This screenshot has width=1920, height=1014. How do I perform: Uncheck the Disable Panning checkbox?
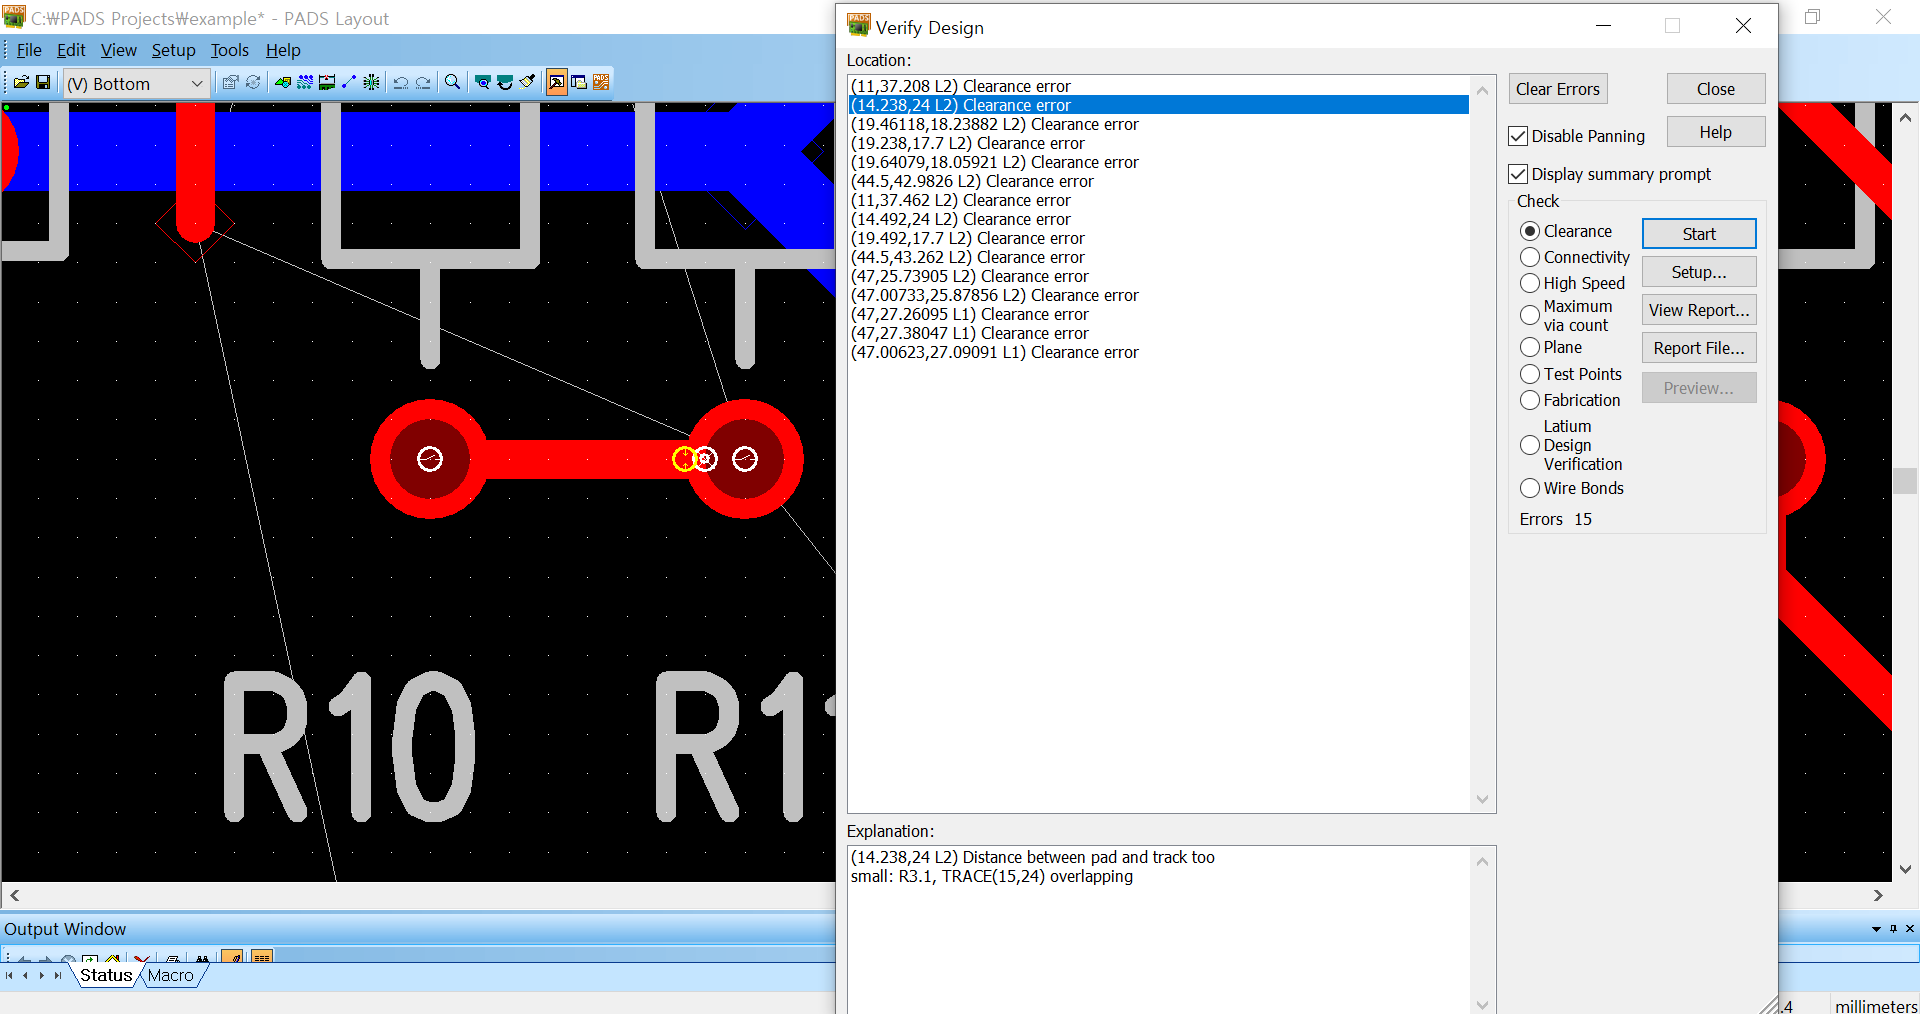click(x=1518, y=136)
